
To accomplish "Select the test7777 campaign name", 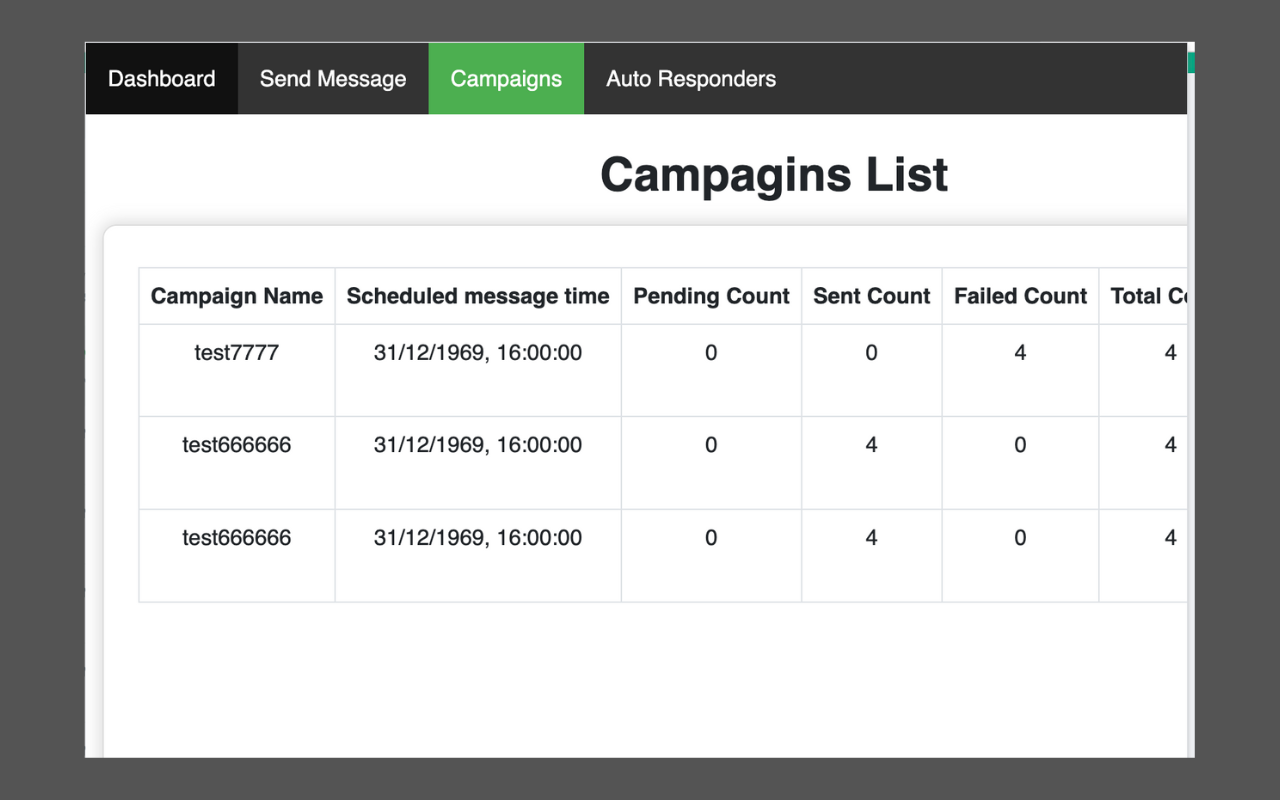I will point(237,353).
